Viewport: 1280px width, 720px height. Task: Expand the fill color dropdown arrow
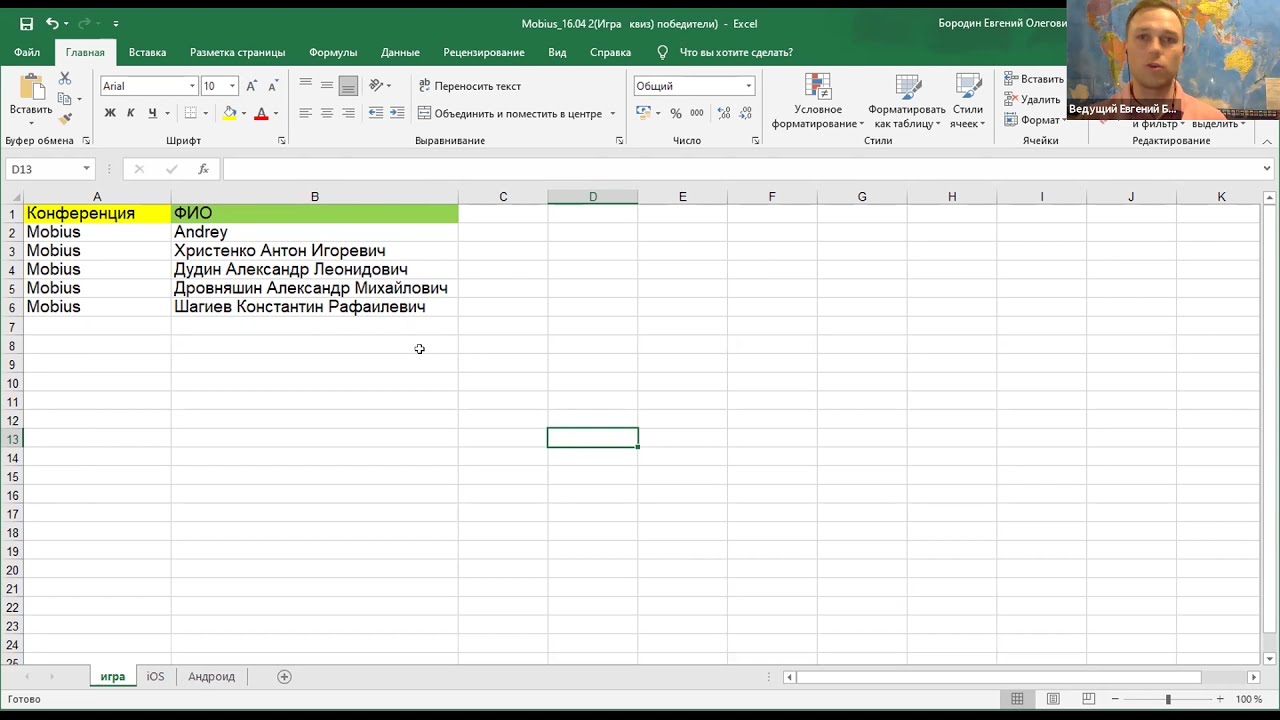tap(243, 114)
